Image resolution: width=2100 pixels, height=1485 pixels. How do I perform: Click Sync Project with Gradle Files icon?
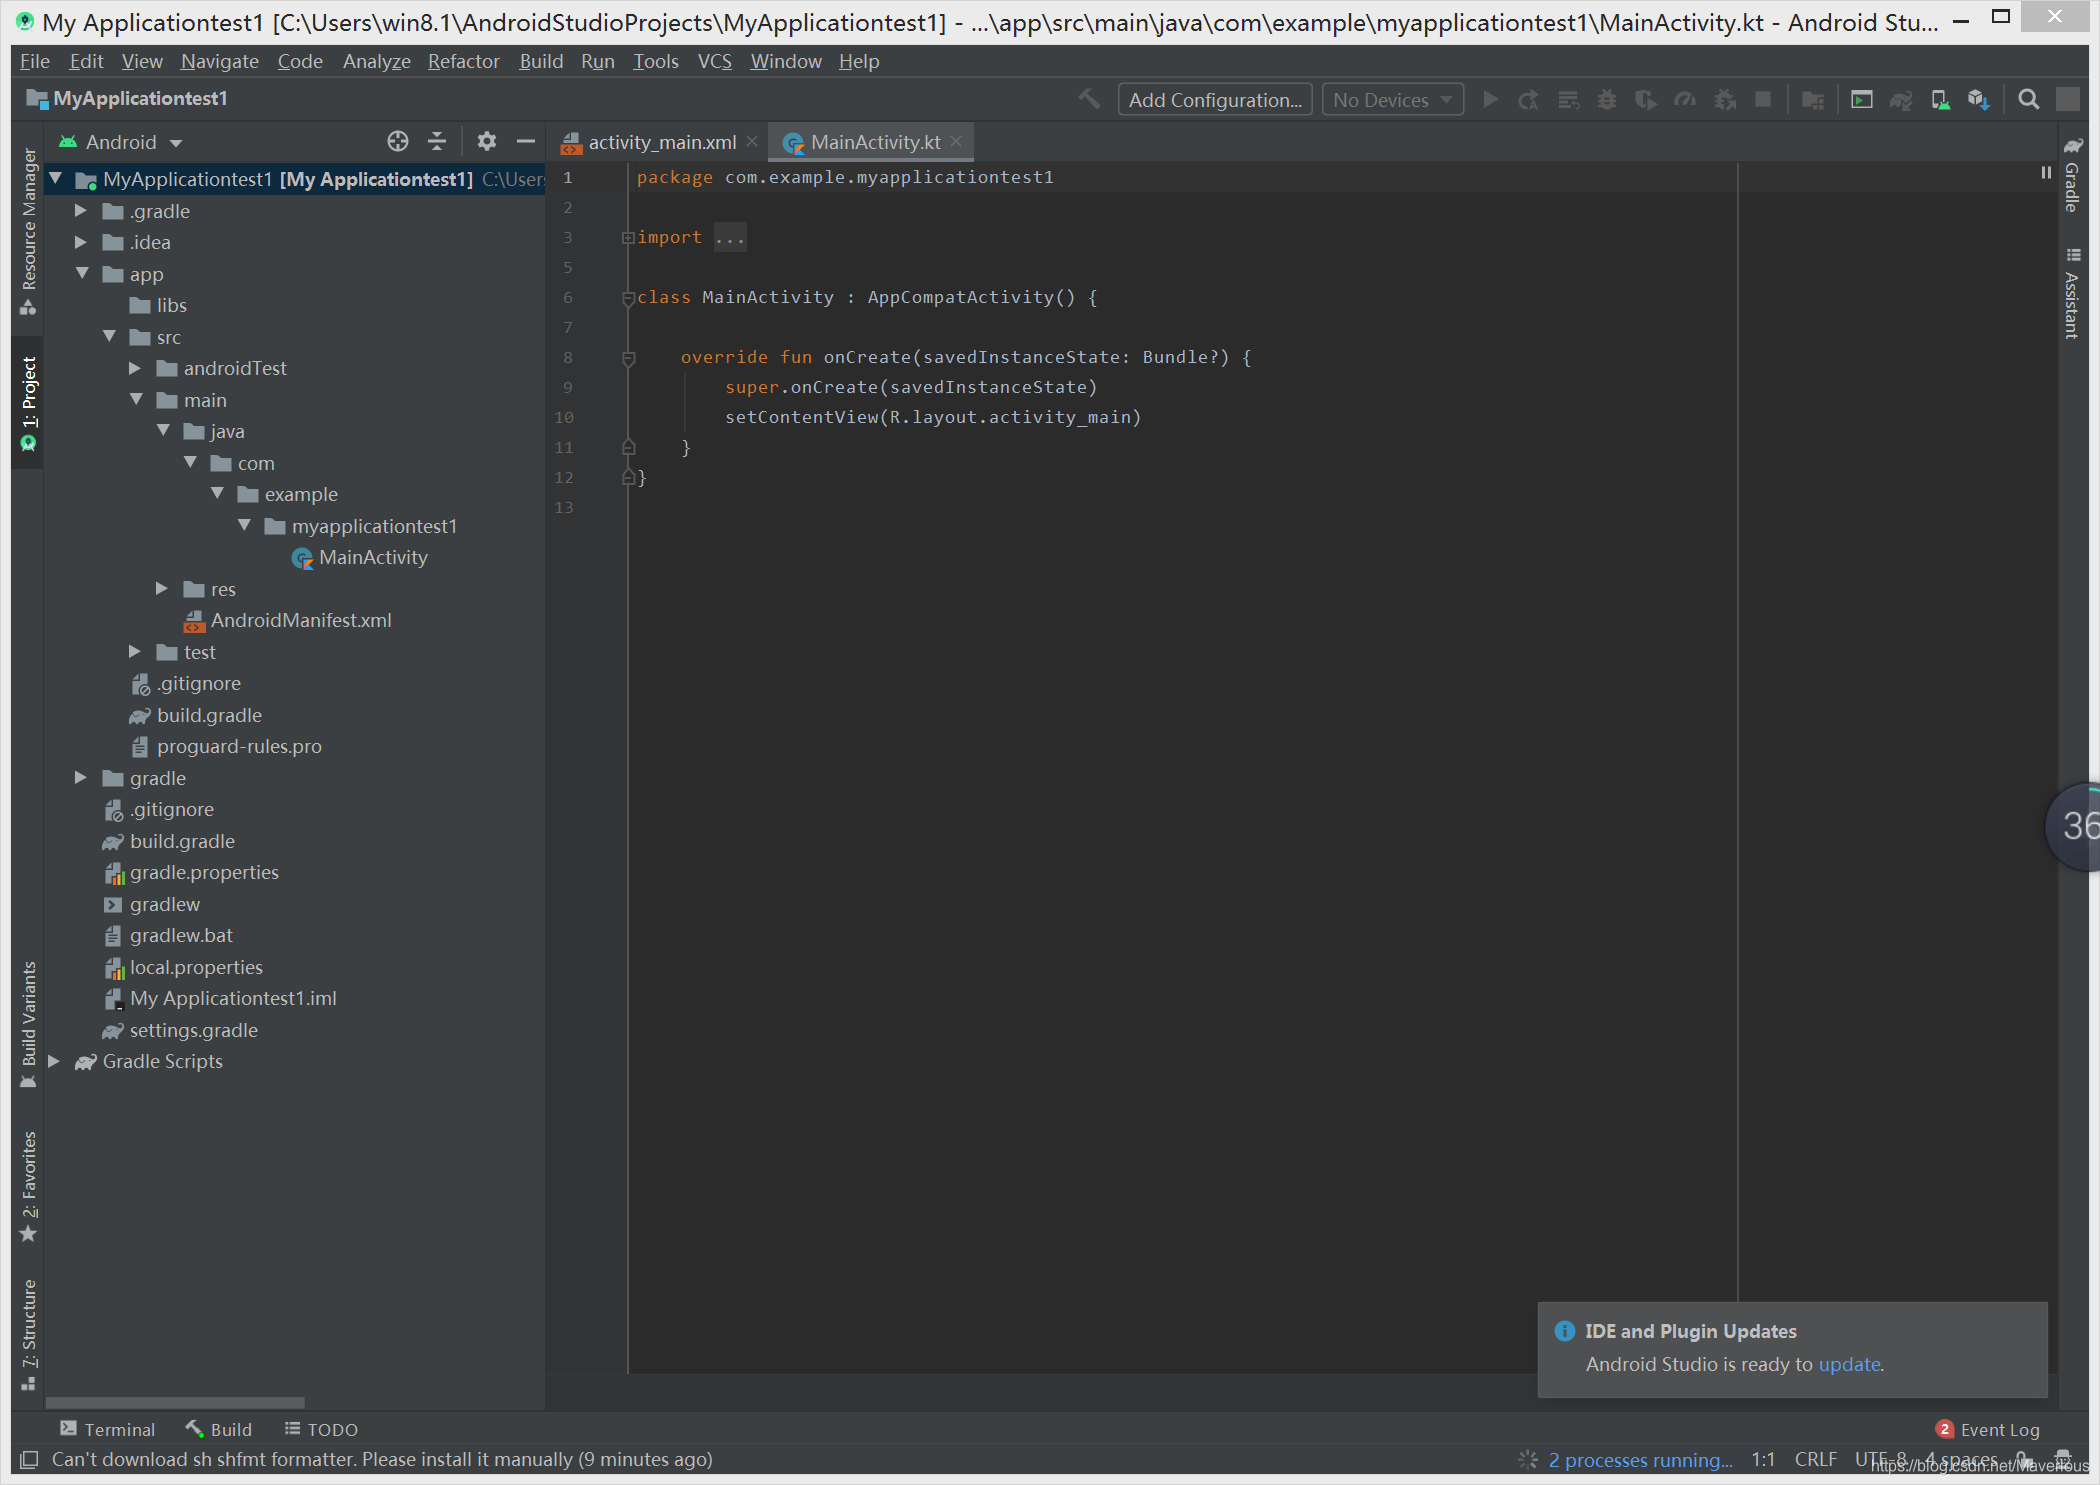coord(1901,99)
